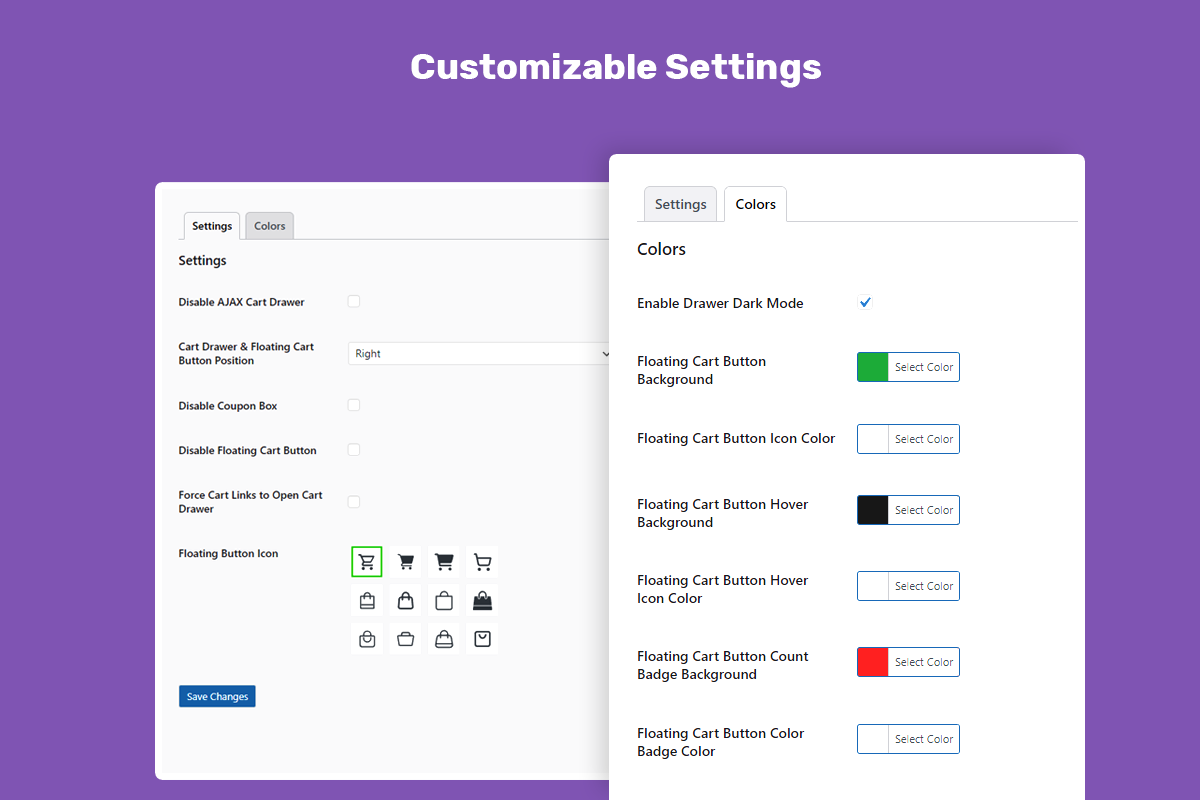Check Force Cart Links to Open Cart Drawer
Viewport: 1200px width, 800px height.
tap(354, 502)
